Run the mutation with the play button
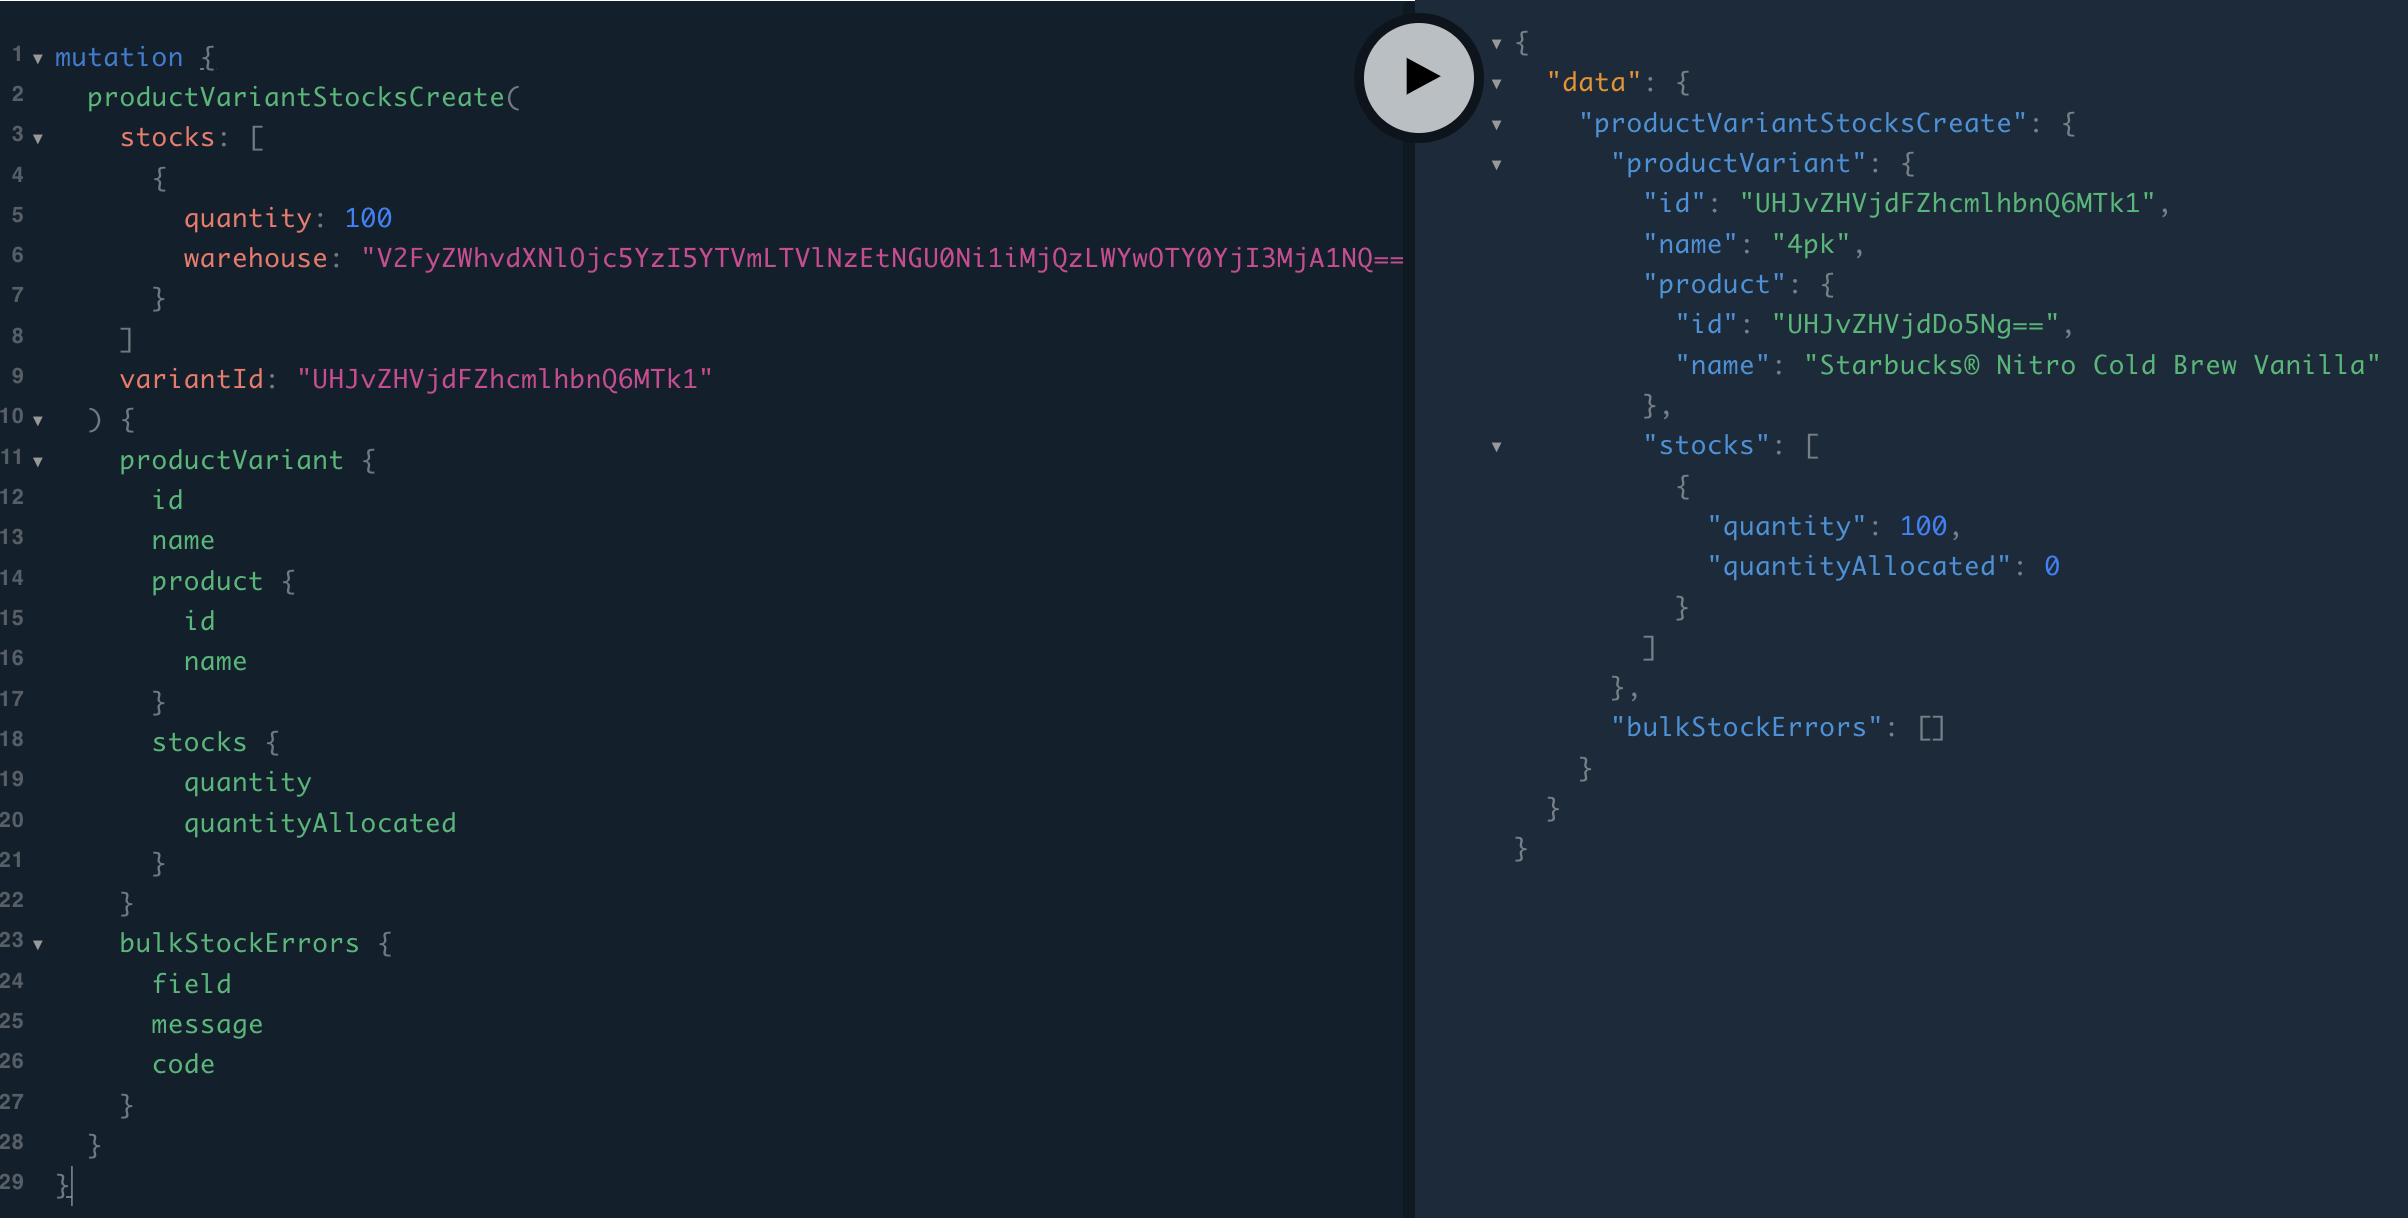The image size is (2408, 1218). [1418, 77]
